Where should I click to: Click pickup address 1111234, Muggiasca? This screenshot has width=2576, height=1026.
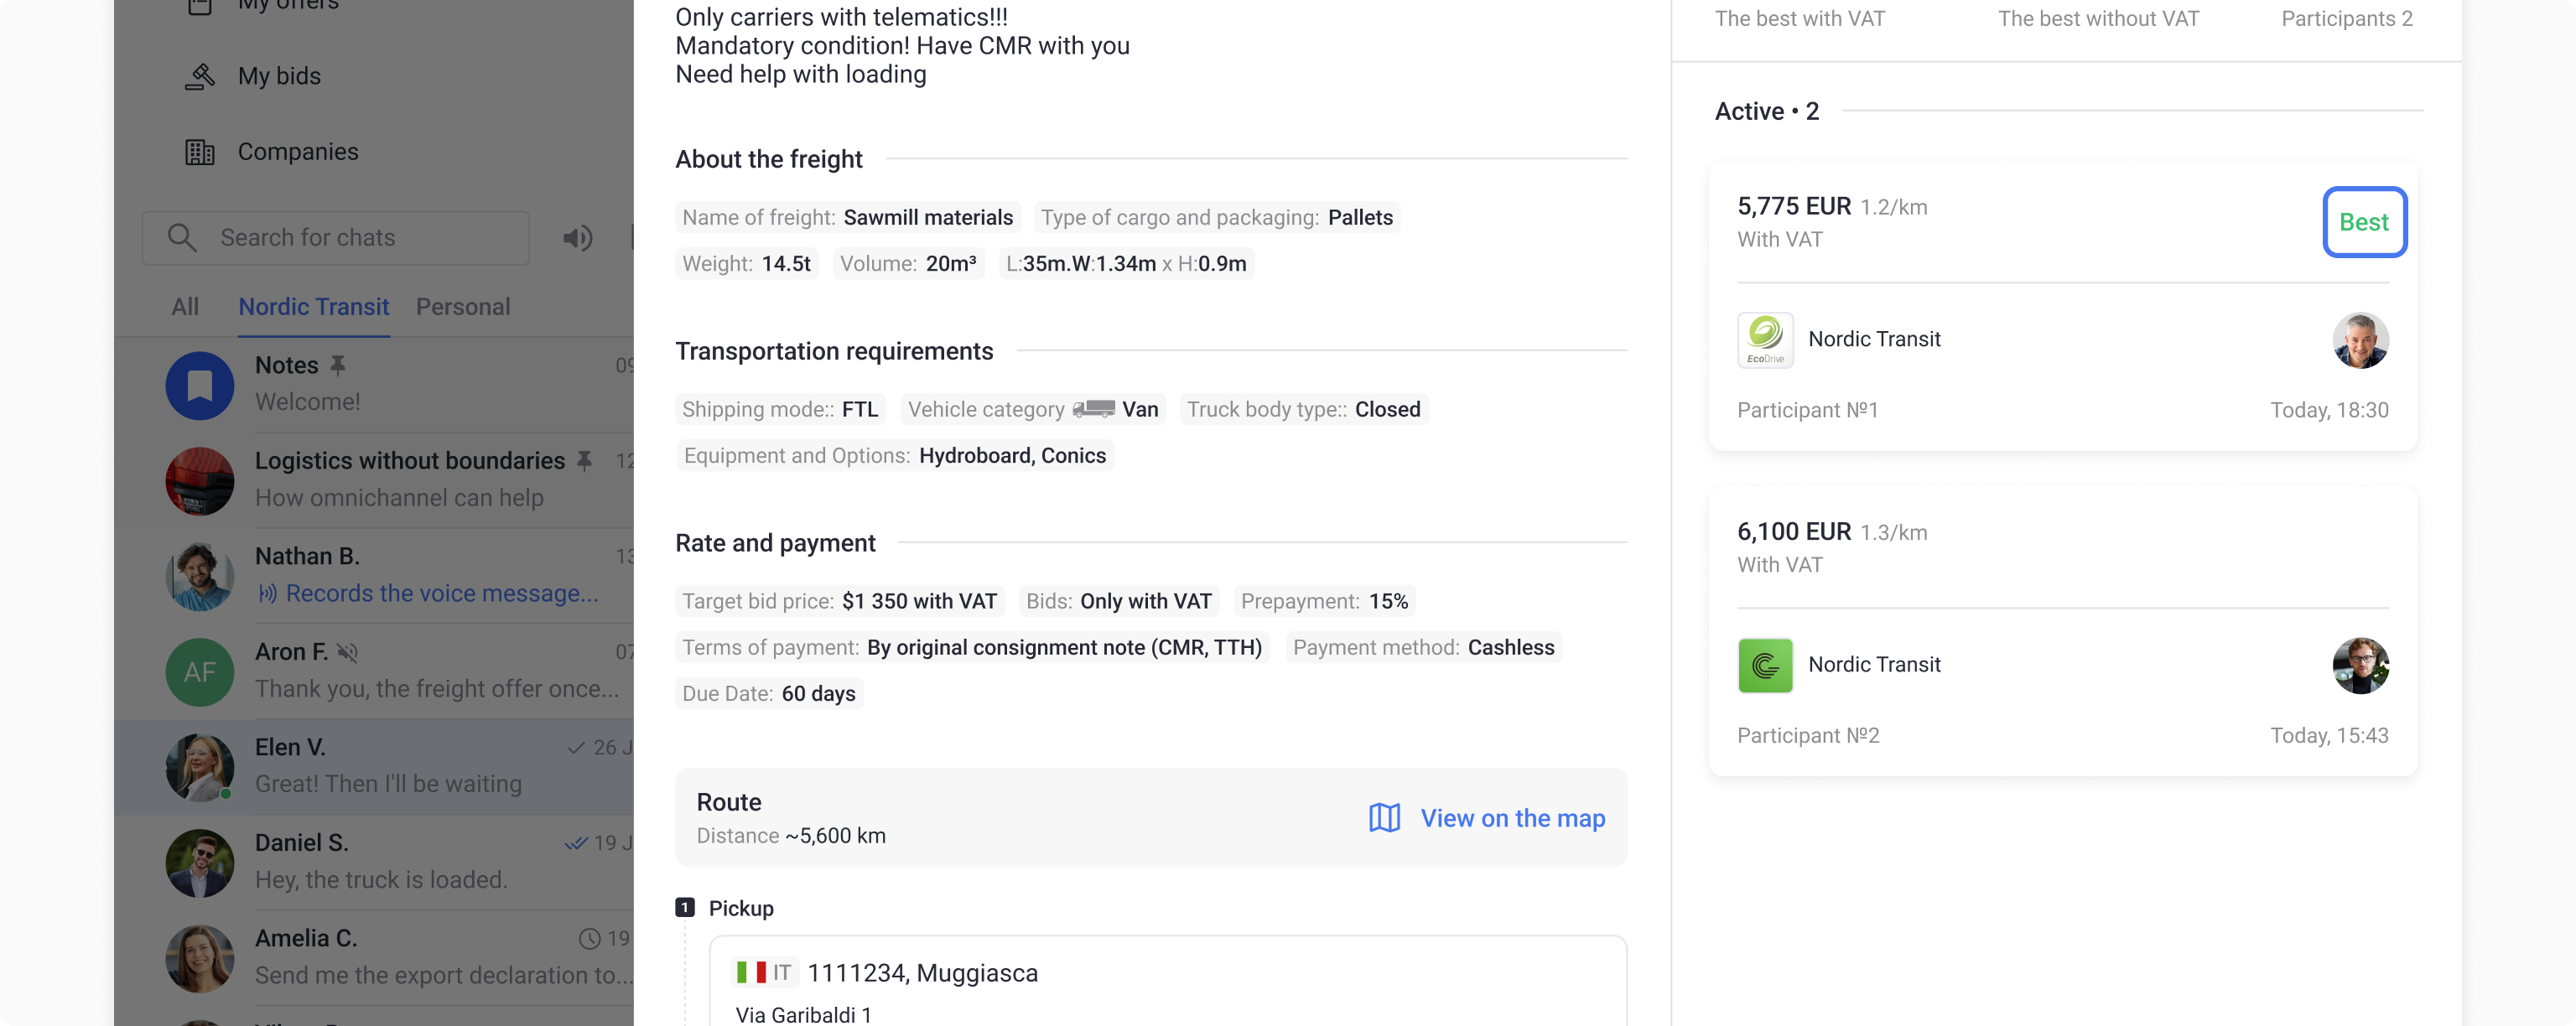[x=922, y=973]
